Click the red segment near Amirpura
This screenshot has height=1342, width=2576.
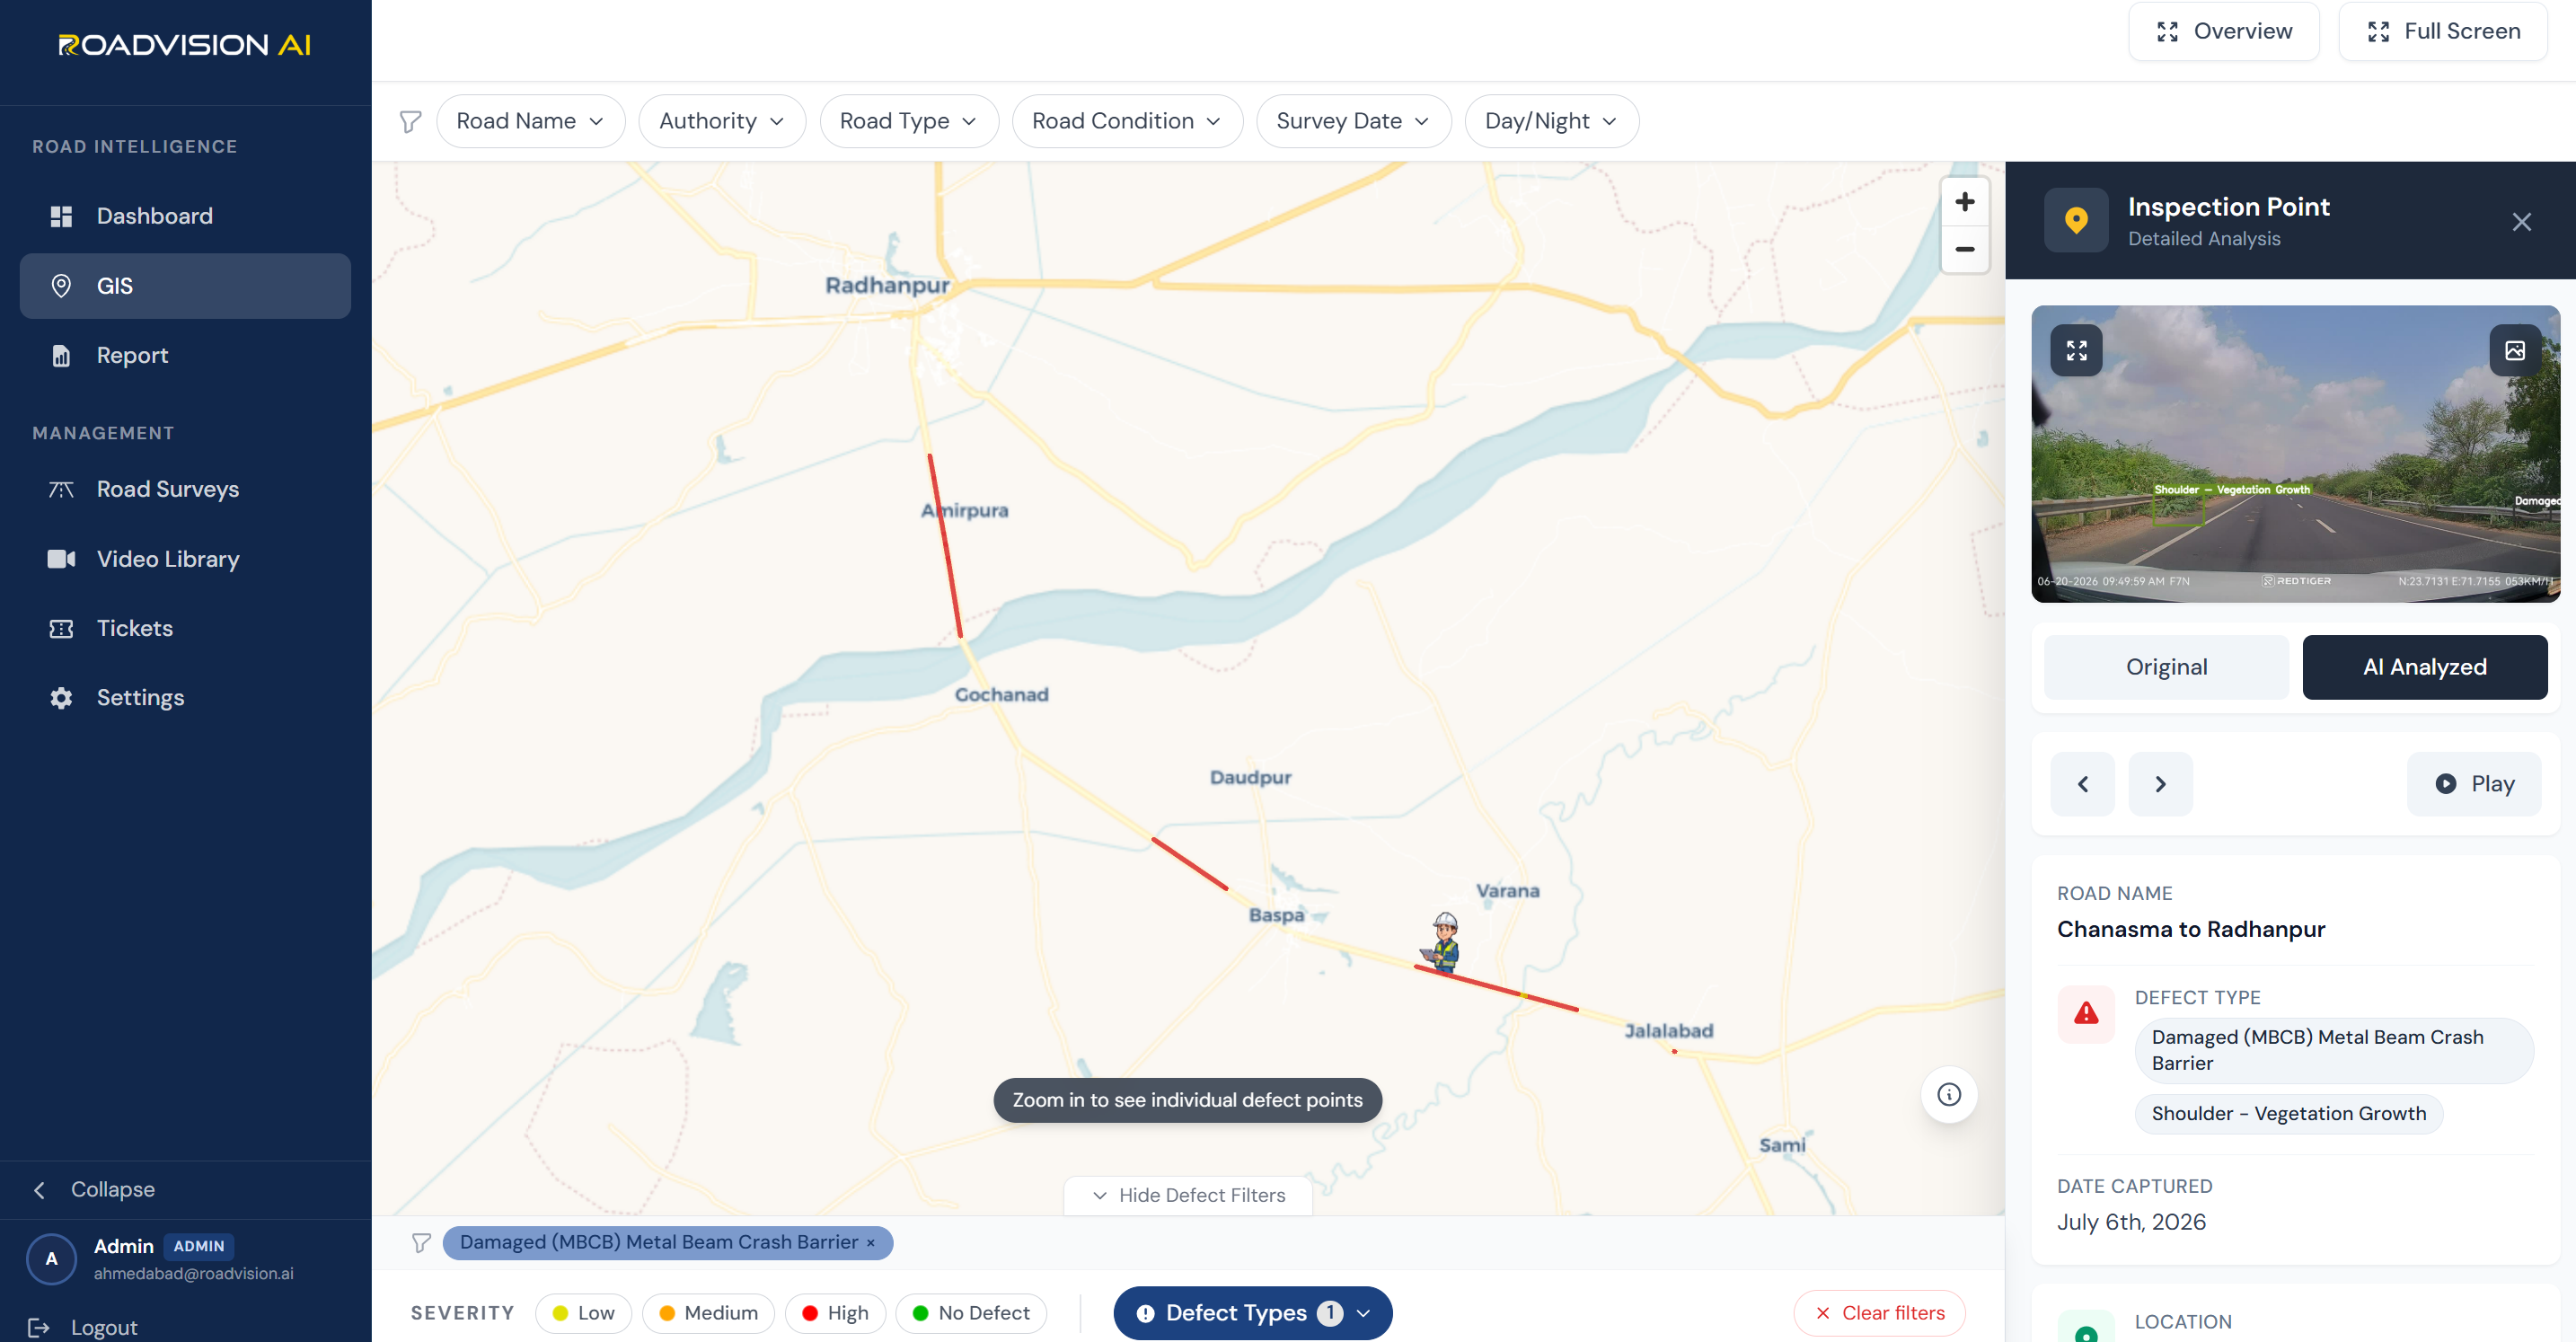(x=945, y=547)
